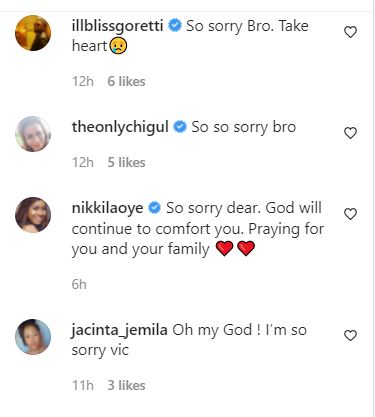Like illblissgoretti's comment with heart icon

pyautogui.click(x=350, y=32)
